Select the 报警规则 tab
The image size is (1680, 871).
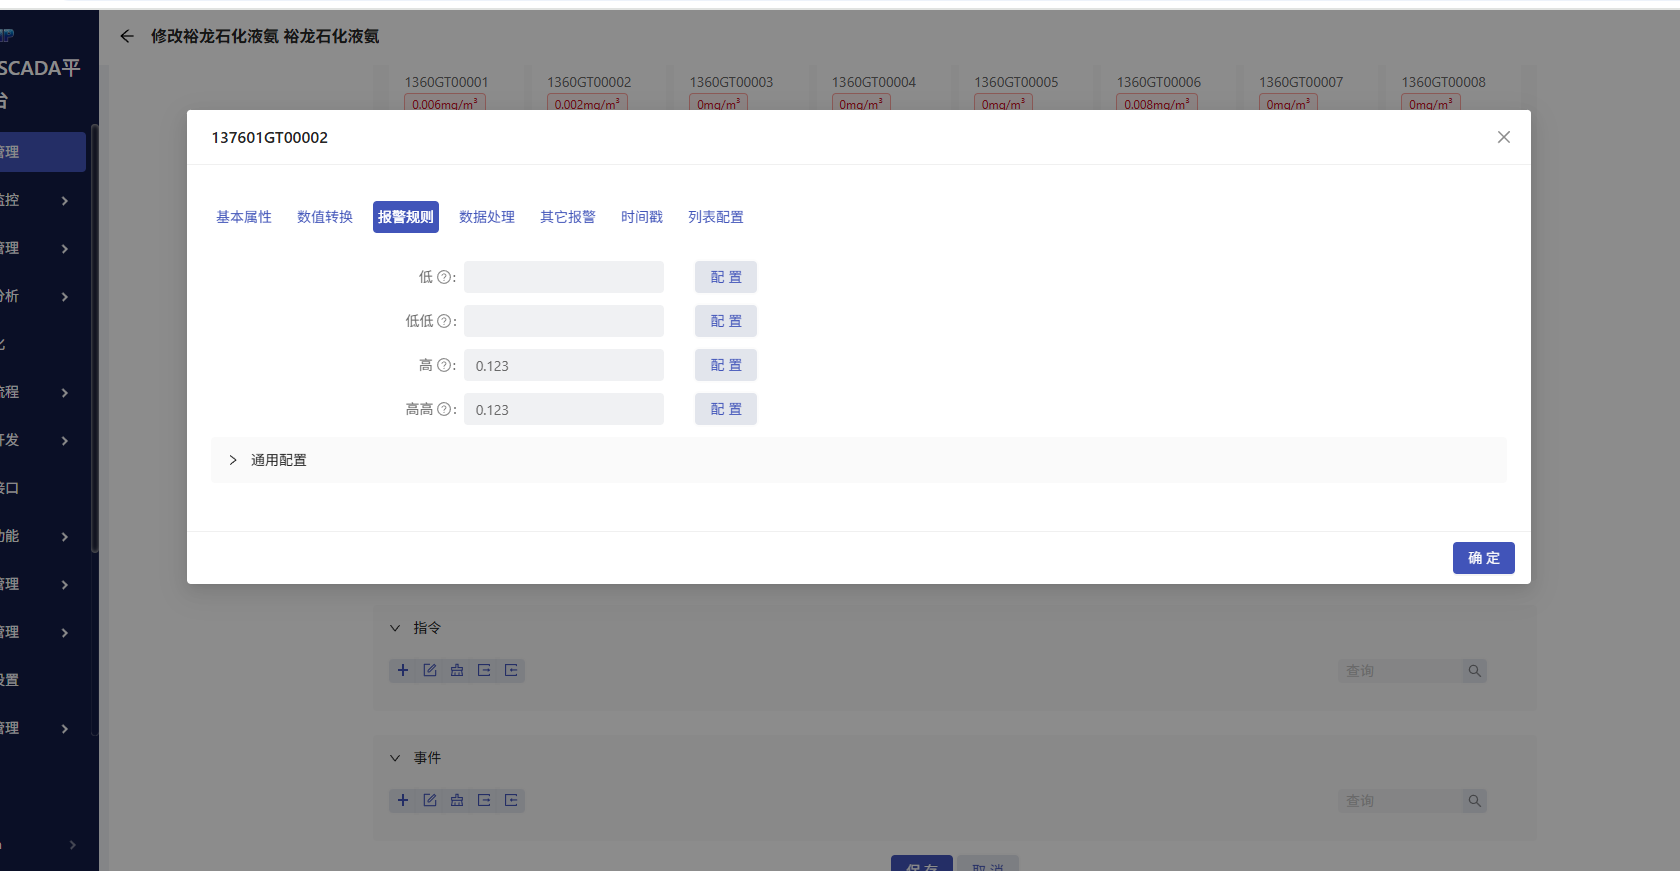click(x=406, y=217)
